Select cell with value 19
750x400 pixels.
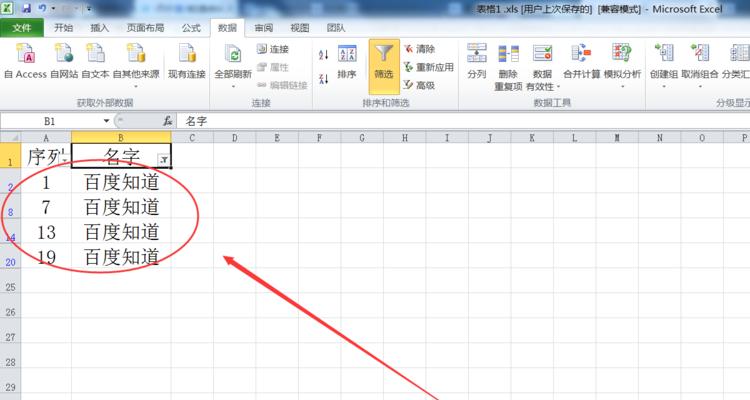click(46, 257)
